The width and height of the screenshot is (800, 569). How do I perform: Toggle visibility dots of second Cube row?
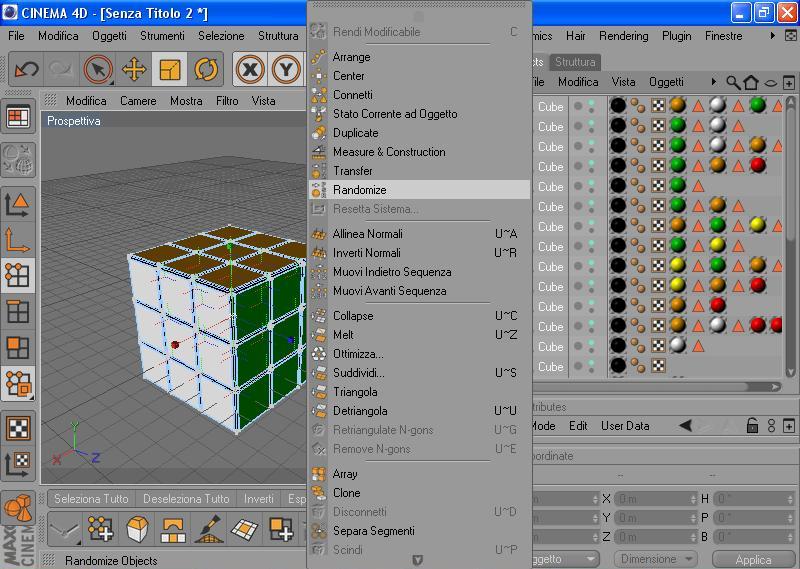[591, 126]
